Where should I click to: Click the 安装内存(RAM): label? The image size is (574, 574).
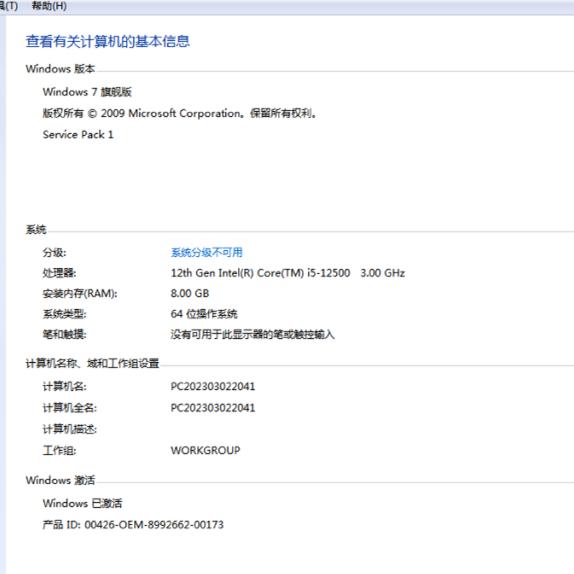pyautogui.click(x=80, y=293)
